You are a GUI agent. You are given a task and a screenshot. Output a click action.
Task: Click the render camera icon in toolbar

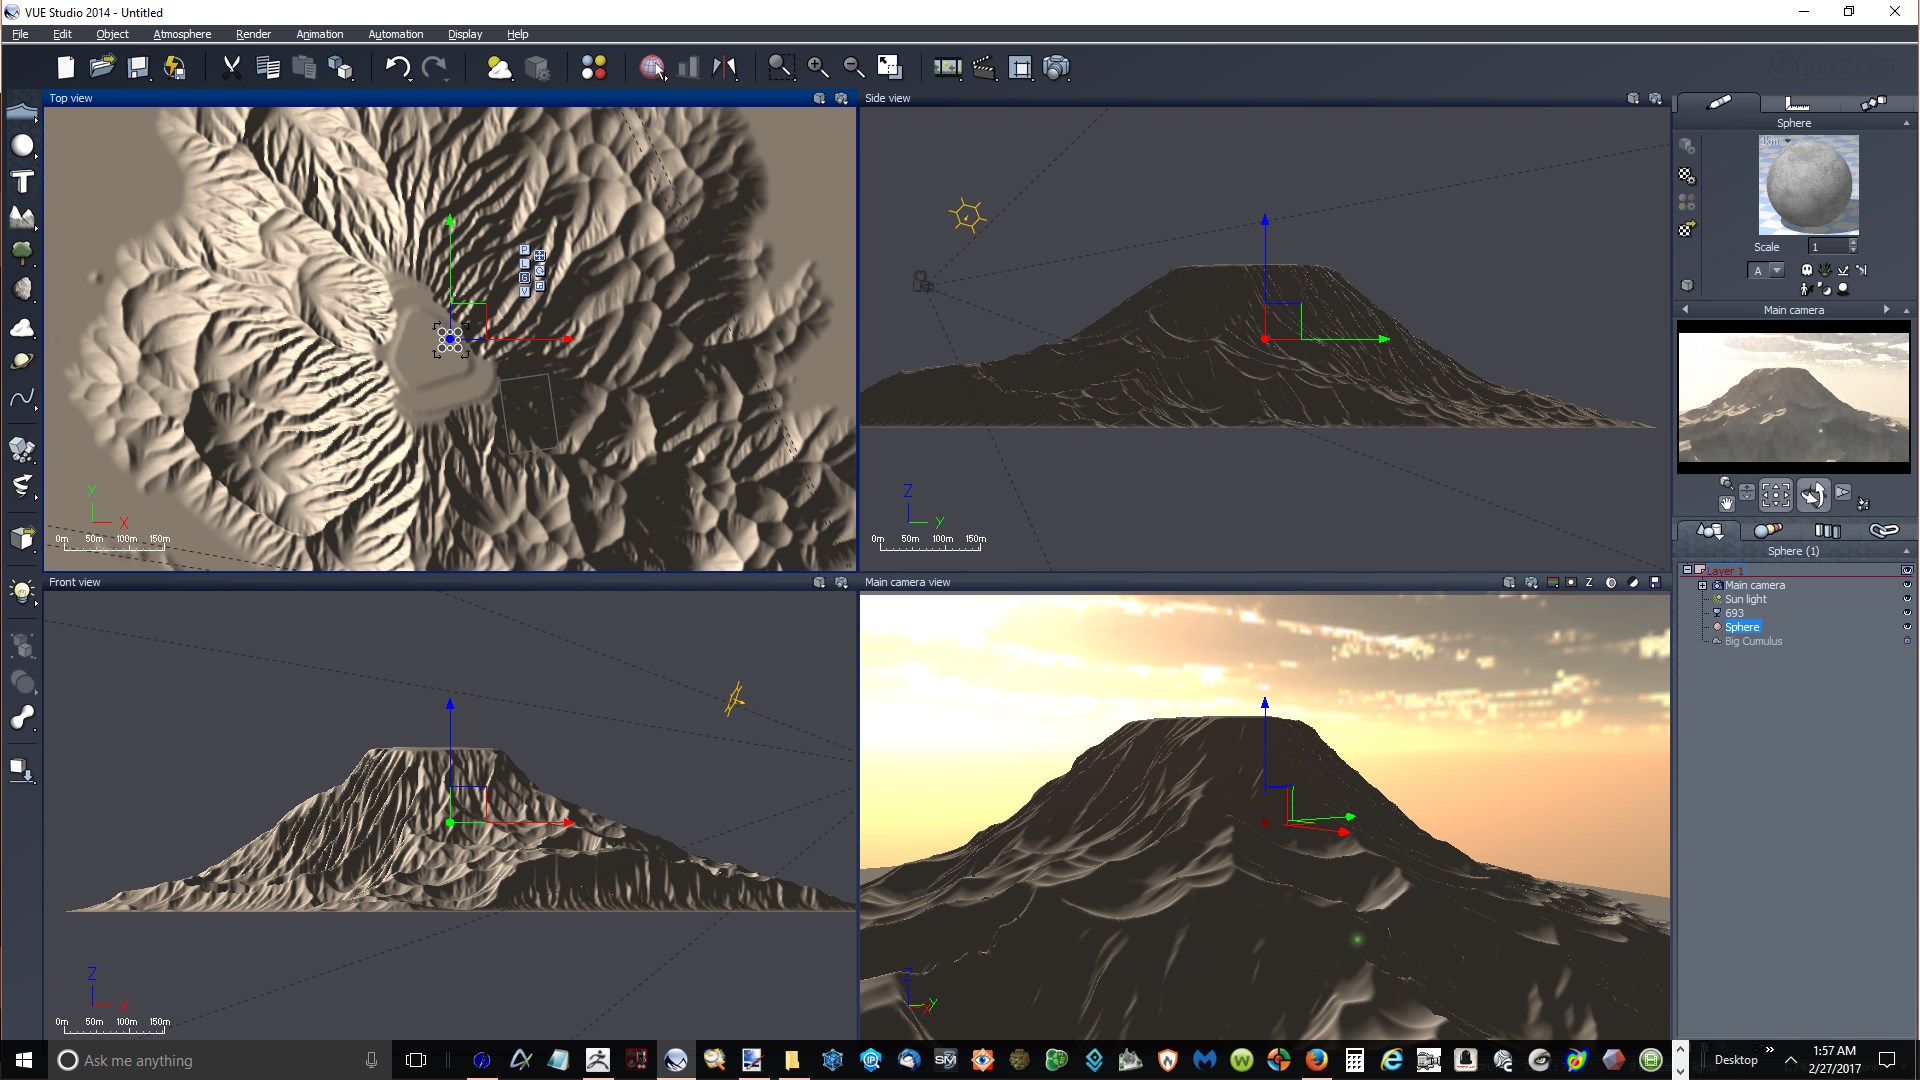pos(1056,67)
